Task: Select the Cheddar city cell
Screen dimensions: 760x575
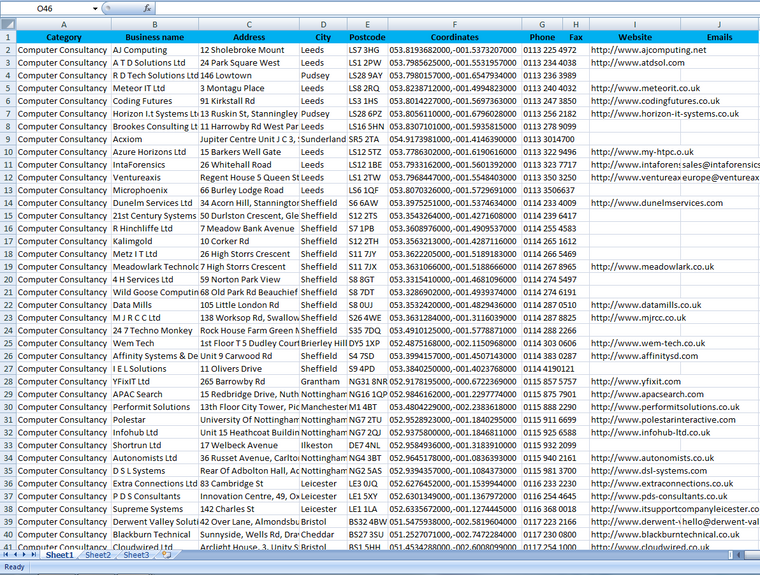Action: point(323,534)
